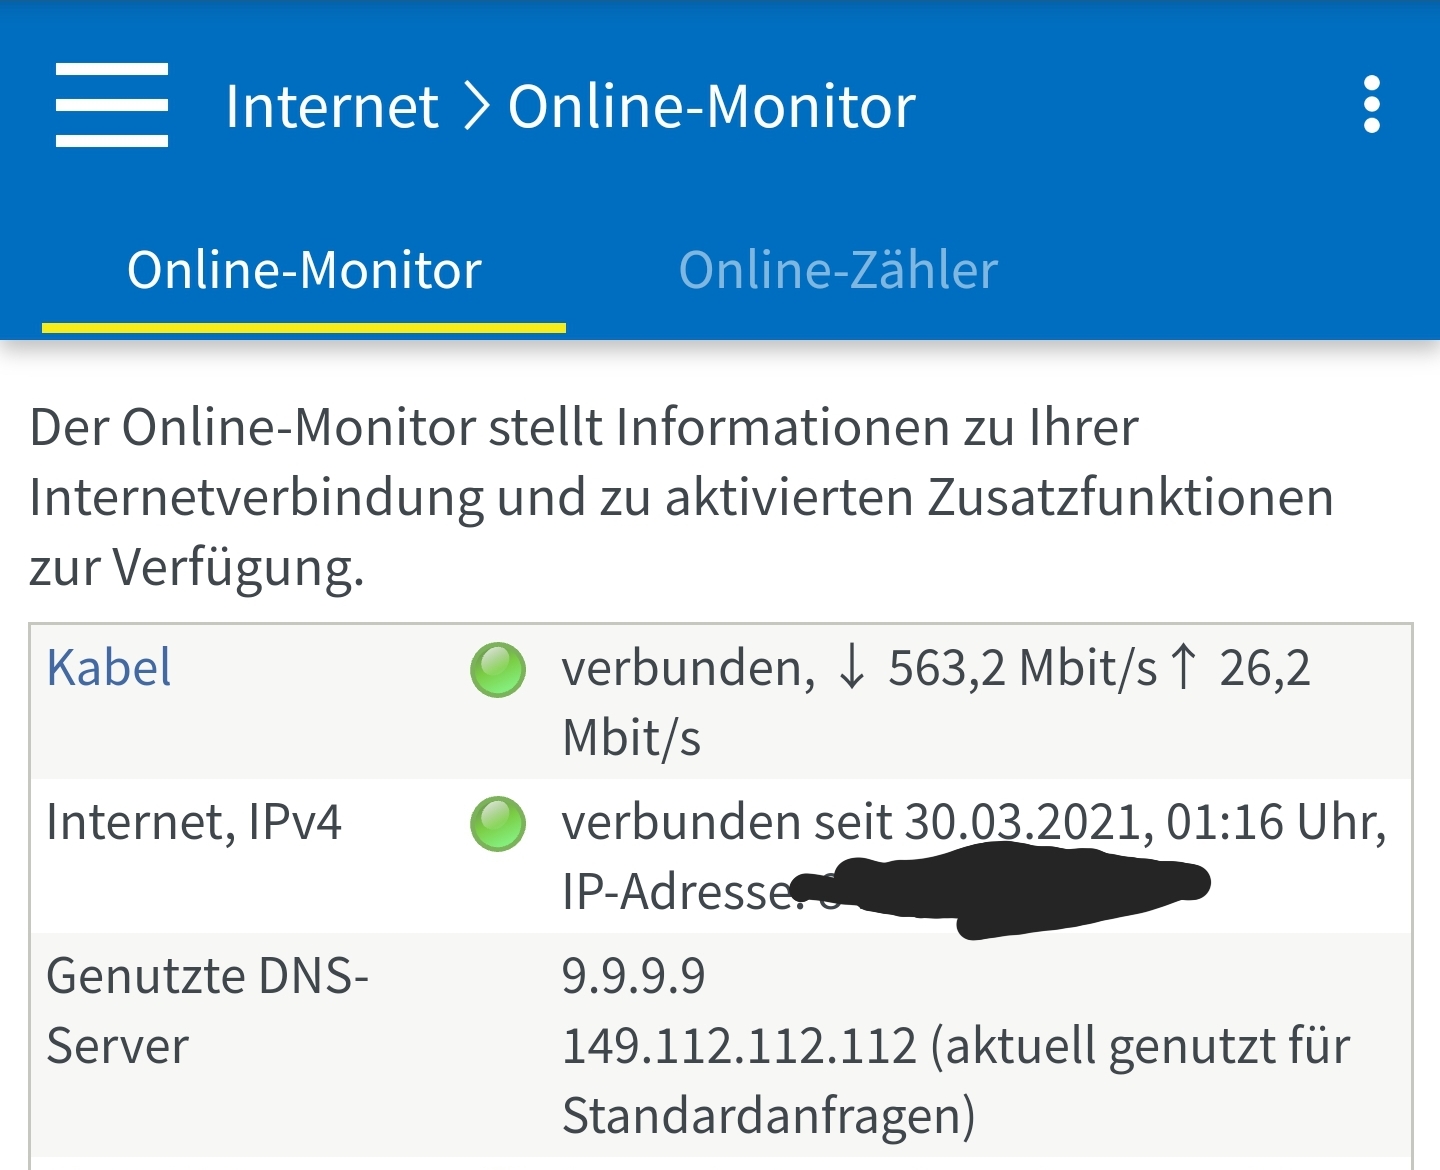Click the upload arrow next to 26,2 Mbit/s
This screenshot has width=1440, height=1170.
click(1184, 666)
